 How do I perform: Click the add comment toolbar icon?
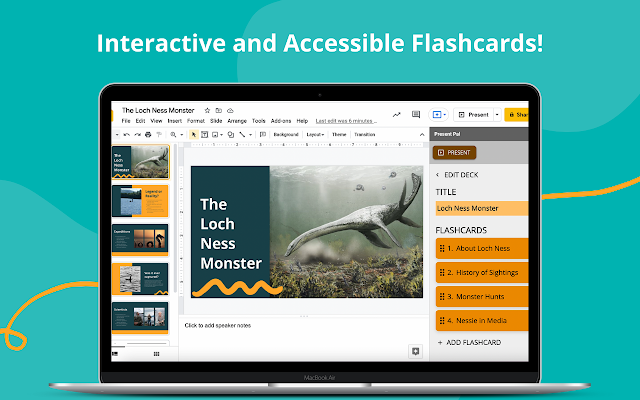click(263, 134)
